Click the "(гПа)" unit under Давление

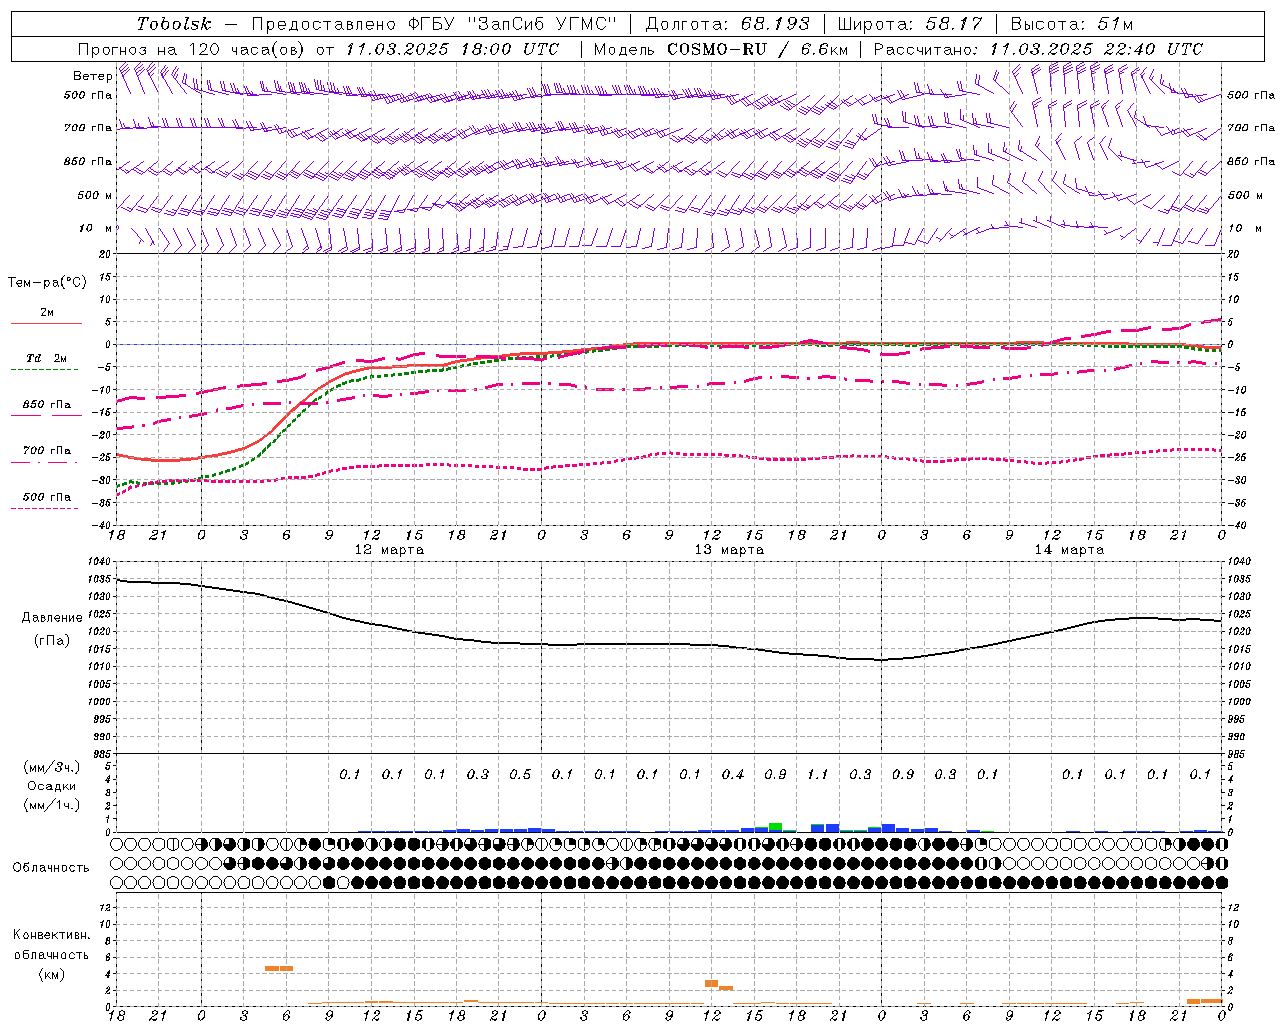coord(52,640)
